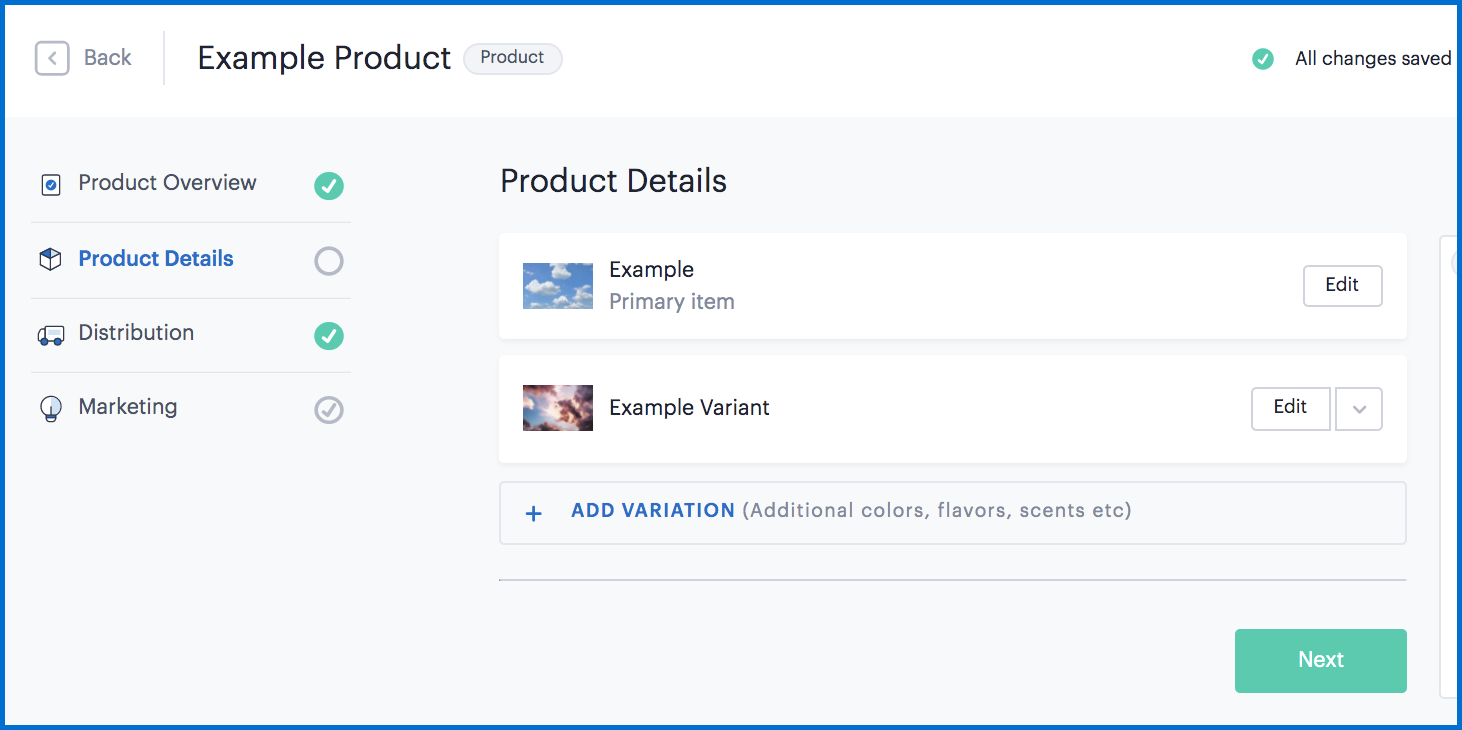Click the Marketing lightbulb icon
The width and height of the screenshot is (1462, 730).
pyautogui.click(x=50, y=409)
